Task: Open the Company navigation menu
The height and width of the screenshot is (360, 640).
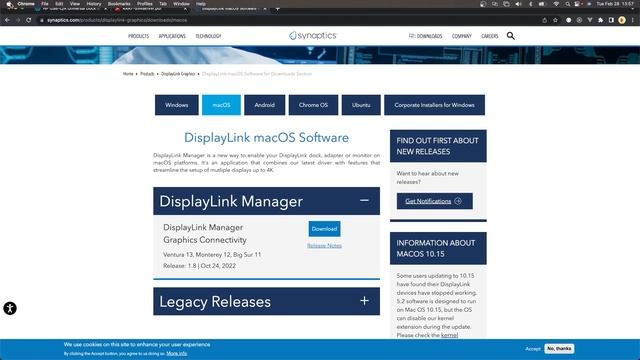Action: pos(462,36)
